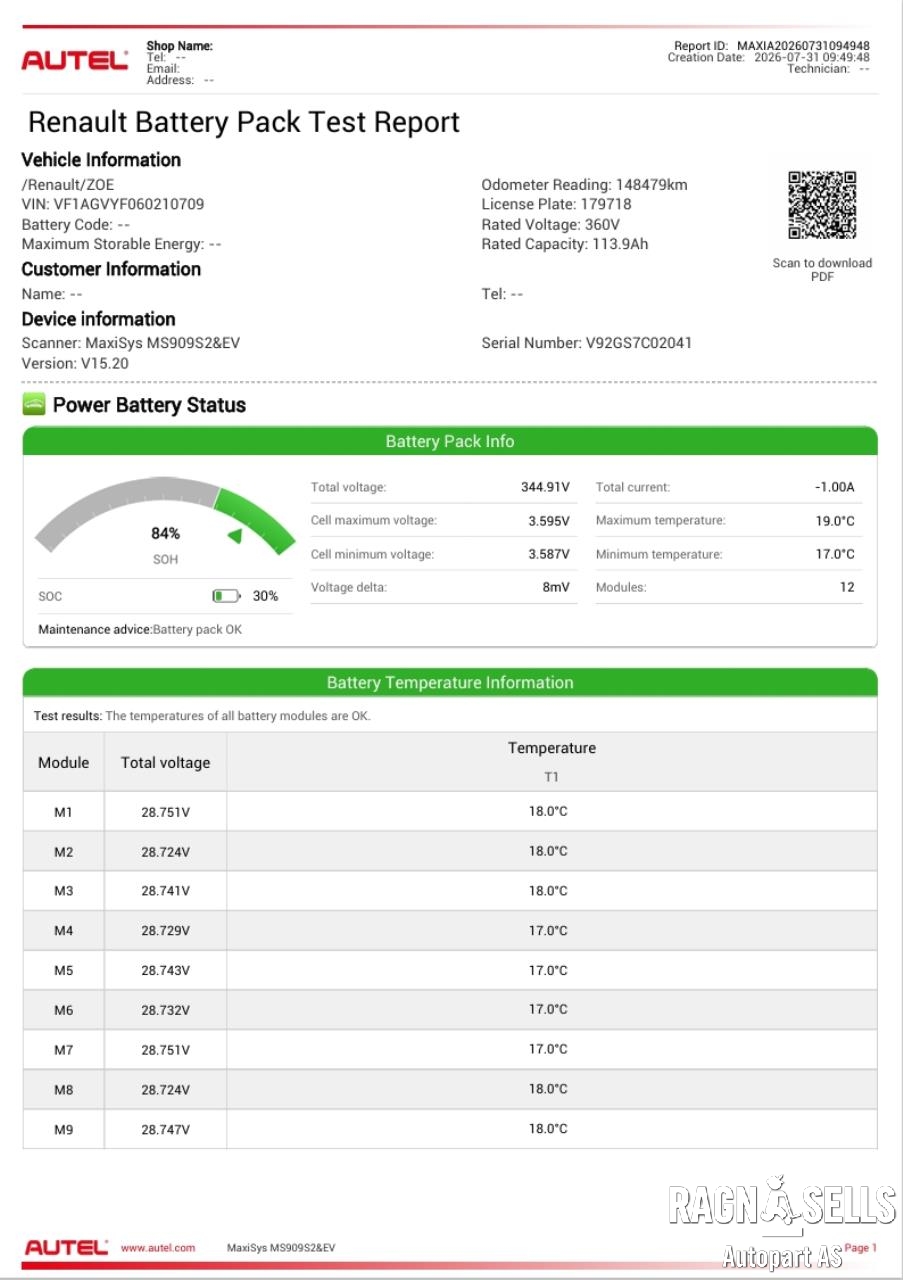Click the Total voltage column header in table
Viewport: 903px width, 1280px height.
[x=166, y=762]
